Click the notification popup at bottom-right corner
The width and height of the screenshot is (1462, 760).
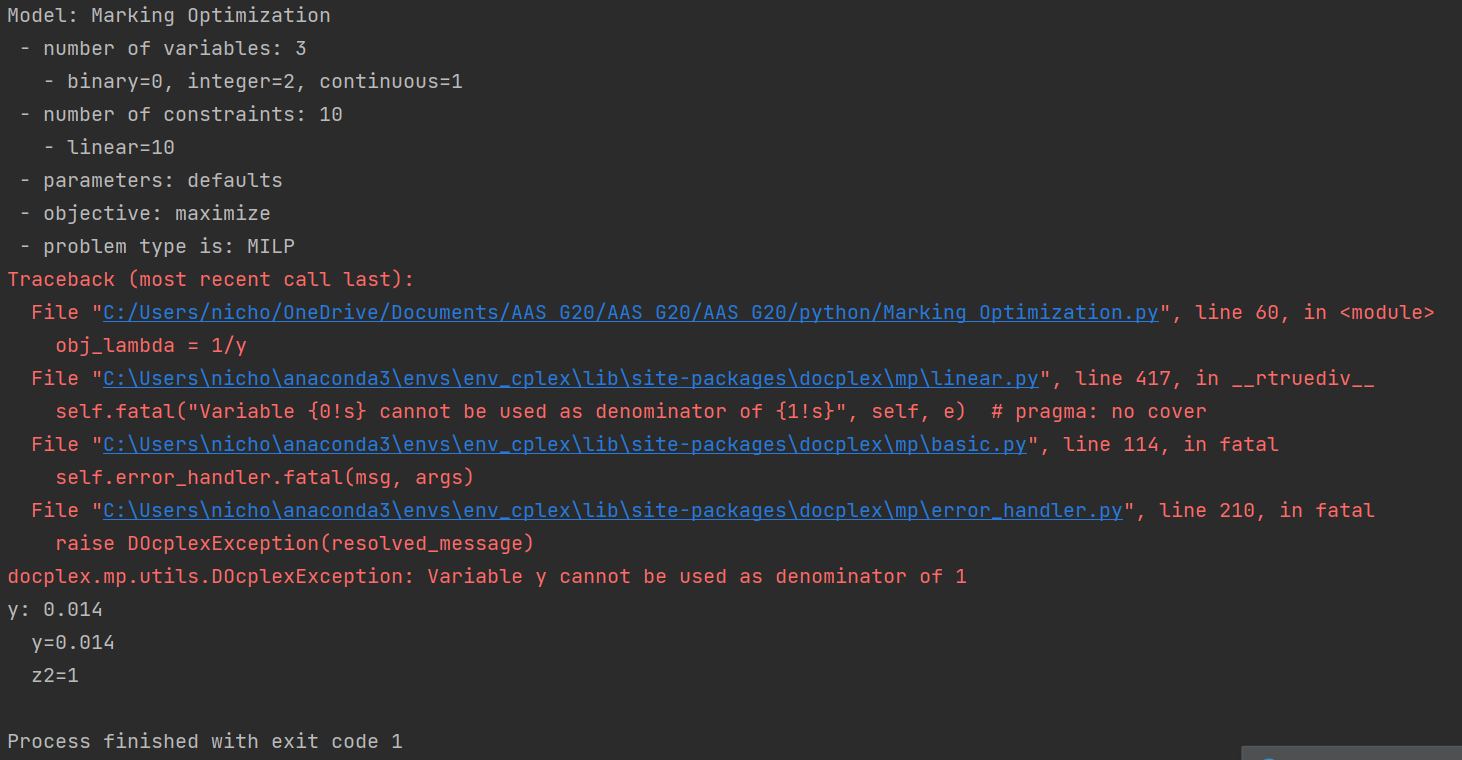tap(1350, 752)
